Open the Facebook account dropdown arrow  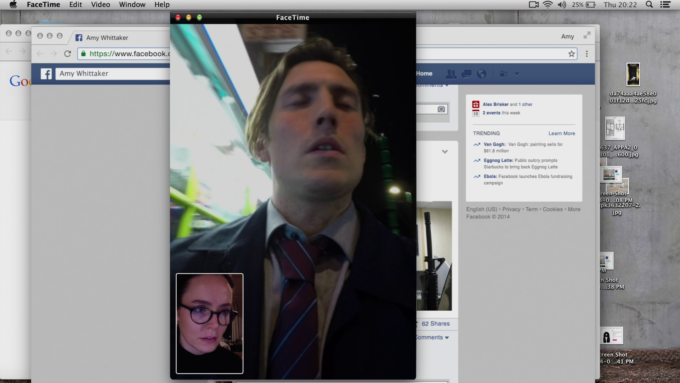click(517, 74)
